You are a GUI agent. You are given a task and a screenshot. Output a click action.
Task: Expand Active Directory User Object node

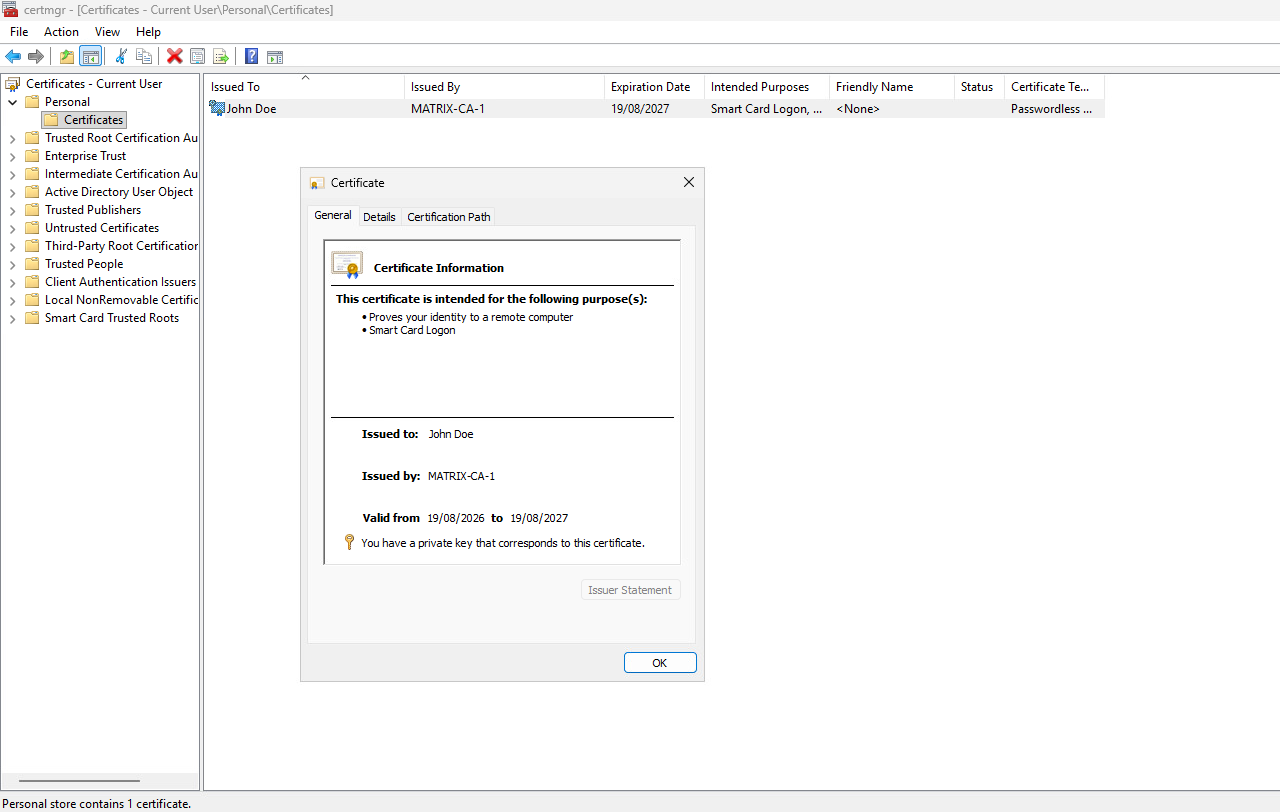pyautogui.click(x=12, y=192)
